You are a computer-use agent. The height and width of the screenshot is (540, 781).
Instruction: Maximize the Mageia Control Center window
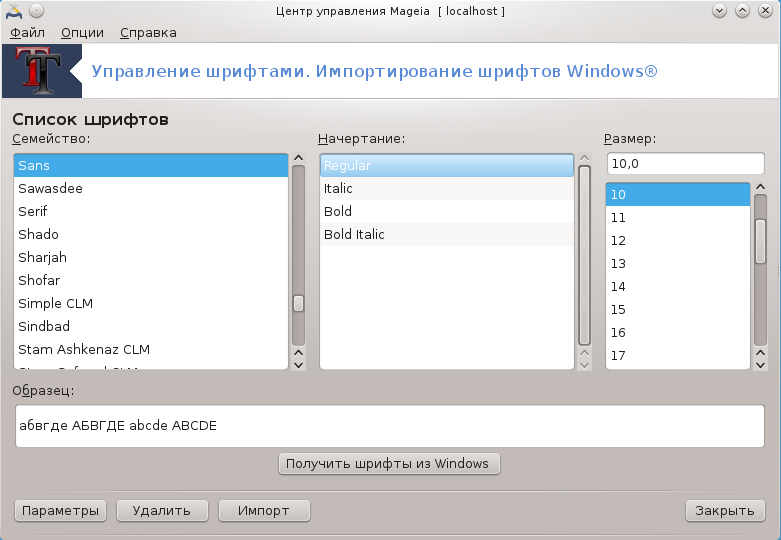[742, 10]
